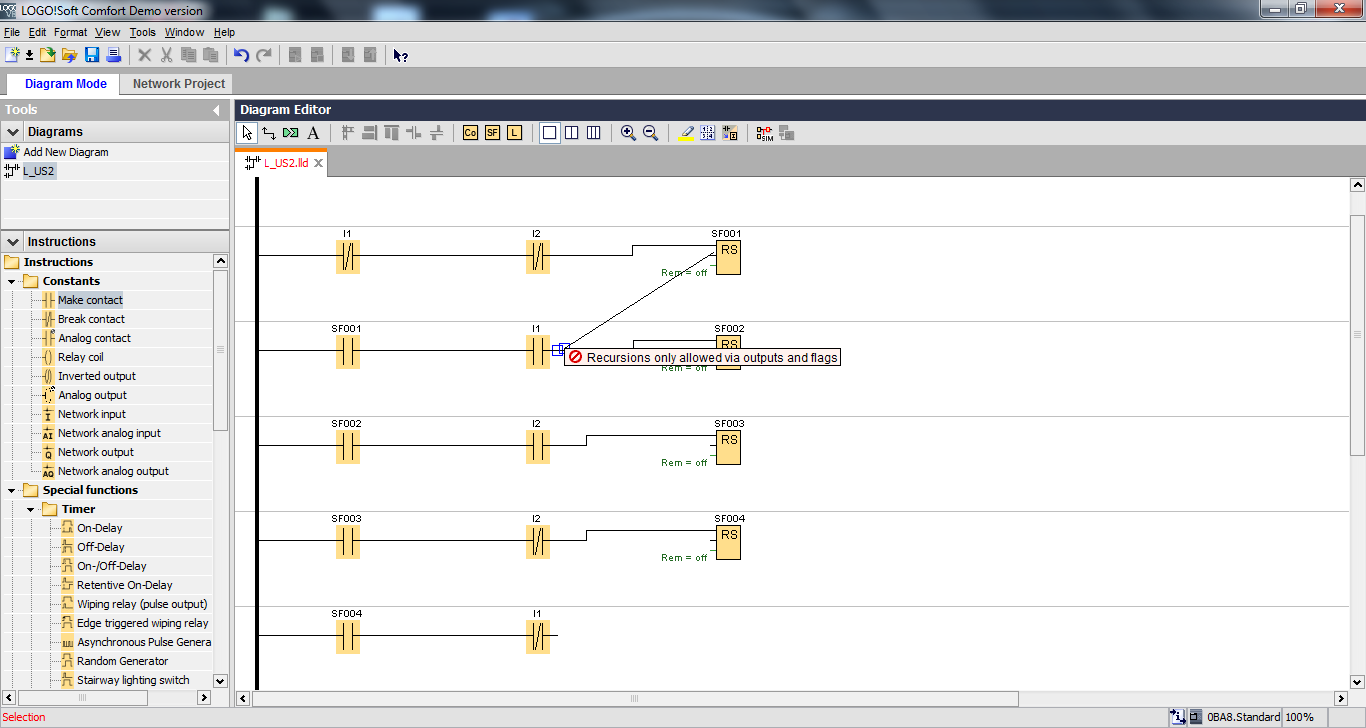
Task: Choose the Selection arrow tool
Action: 247,132
